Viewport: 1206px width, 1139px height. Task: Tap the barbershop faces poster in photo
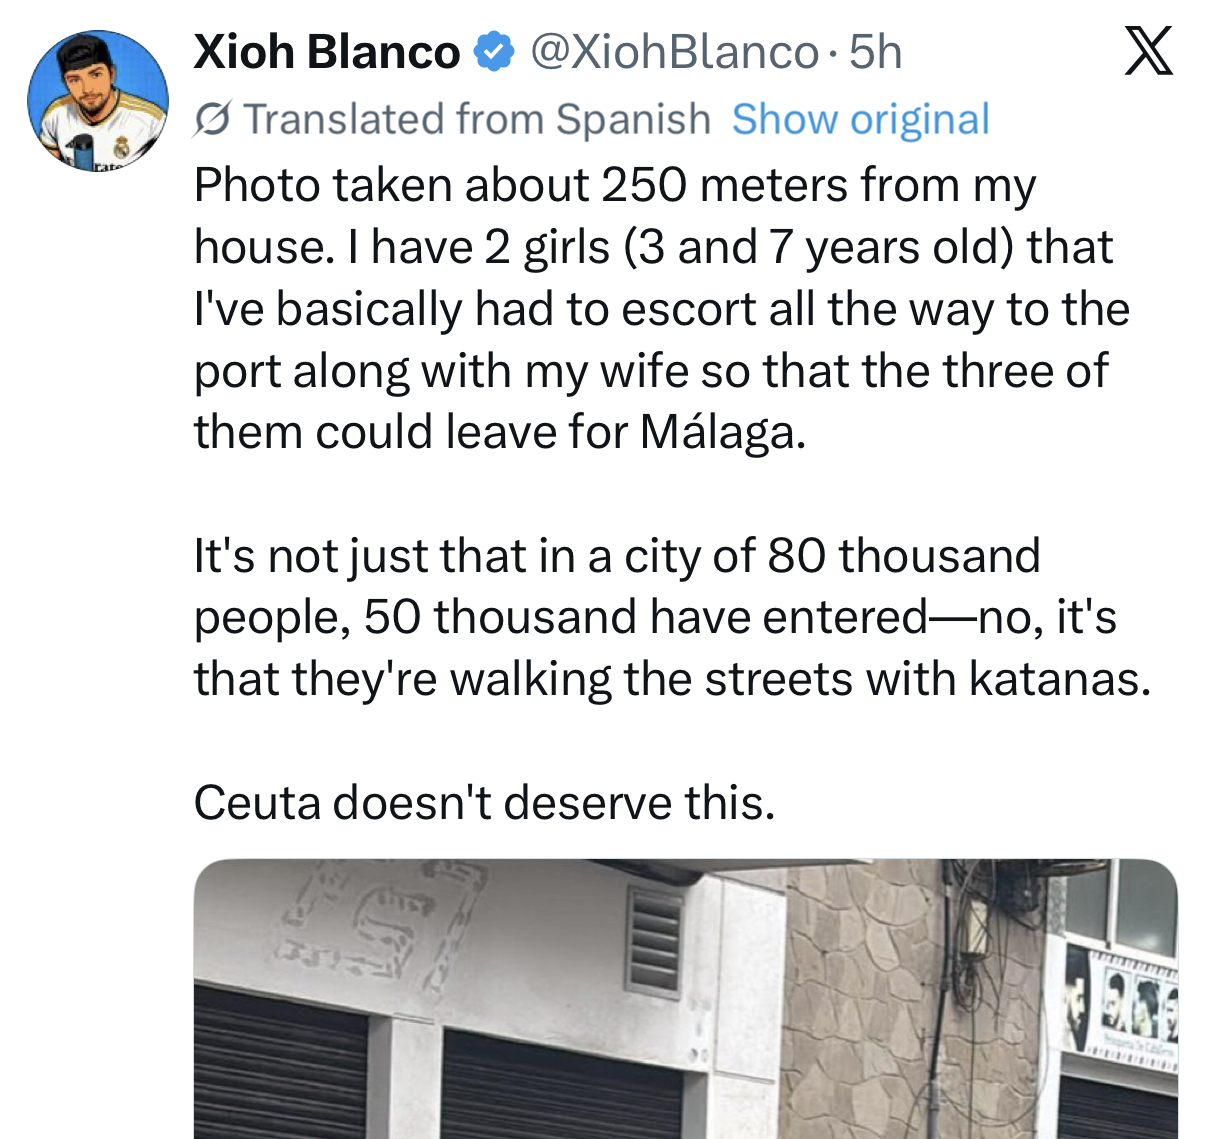[x=1119, y=1001]
